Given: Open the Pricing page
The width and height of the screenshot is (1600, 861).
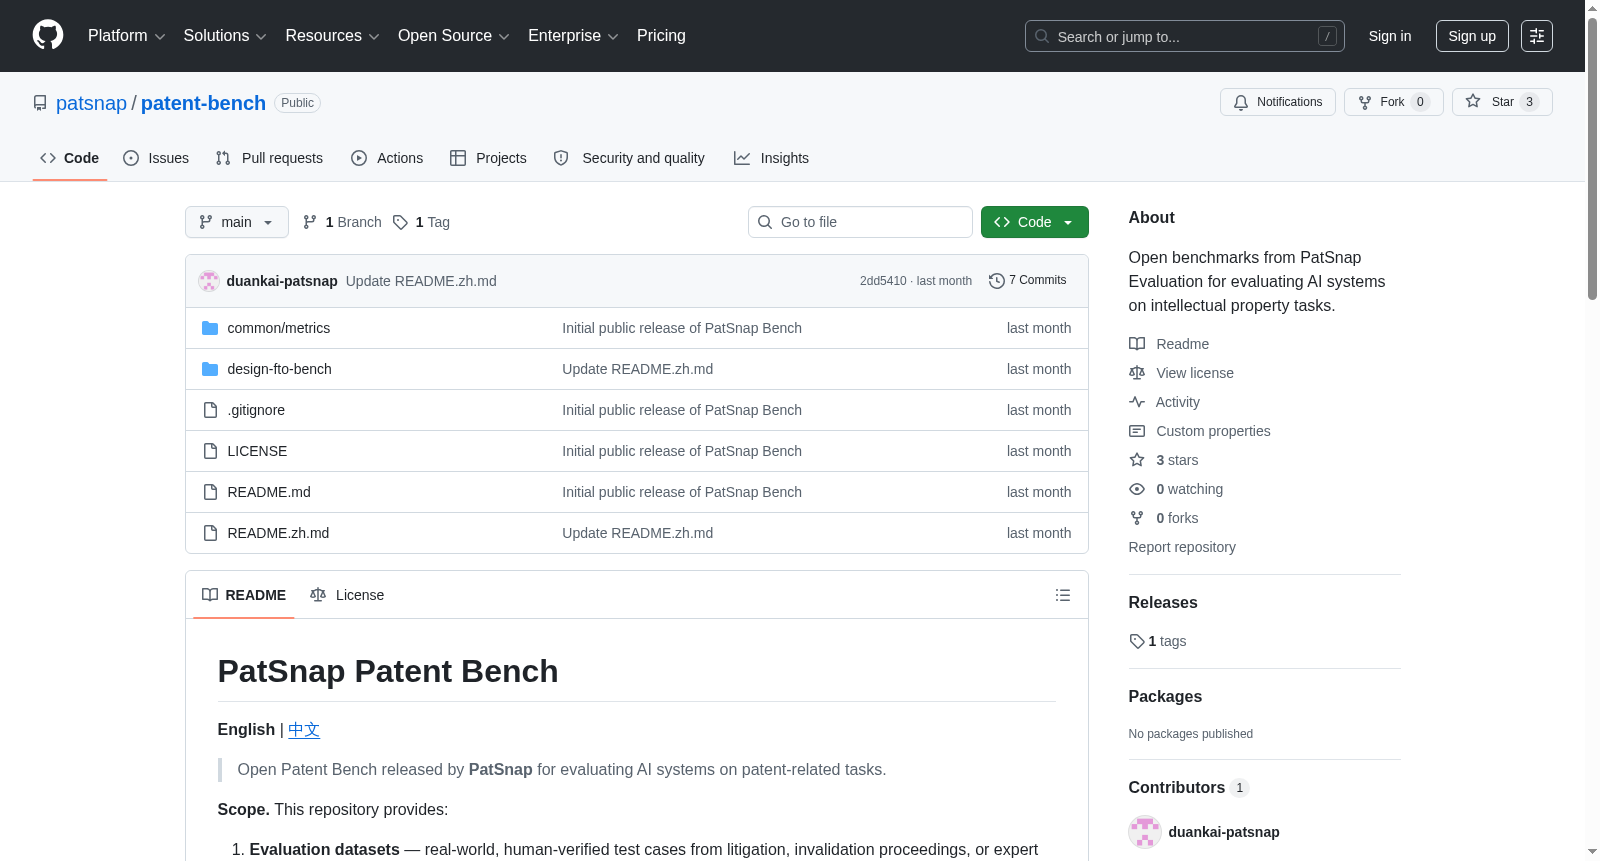Looking at the screenshot, I should (x=661, y=36).
